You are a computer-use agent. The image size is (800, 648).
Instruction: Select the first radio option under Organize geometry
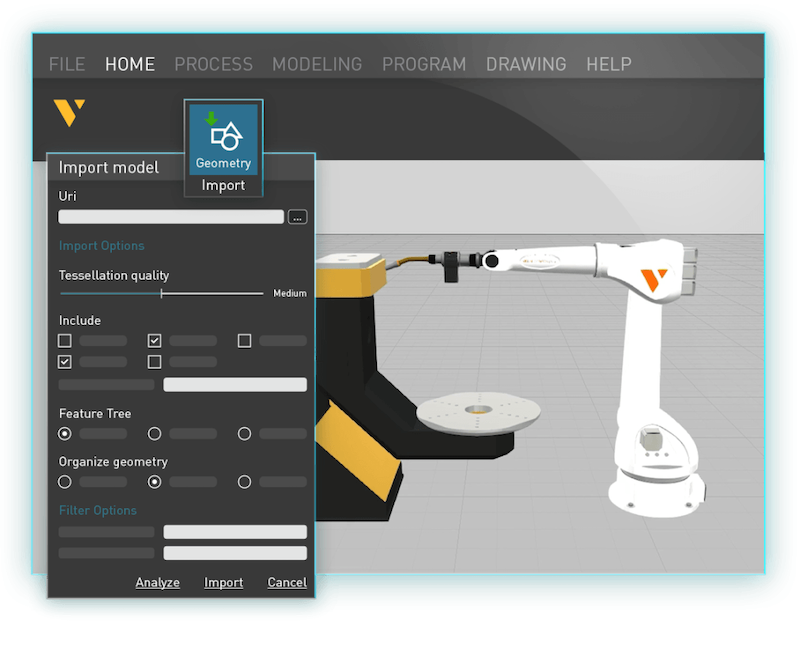pos(65,482)
